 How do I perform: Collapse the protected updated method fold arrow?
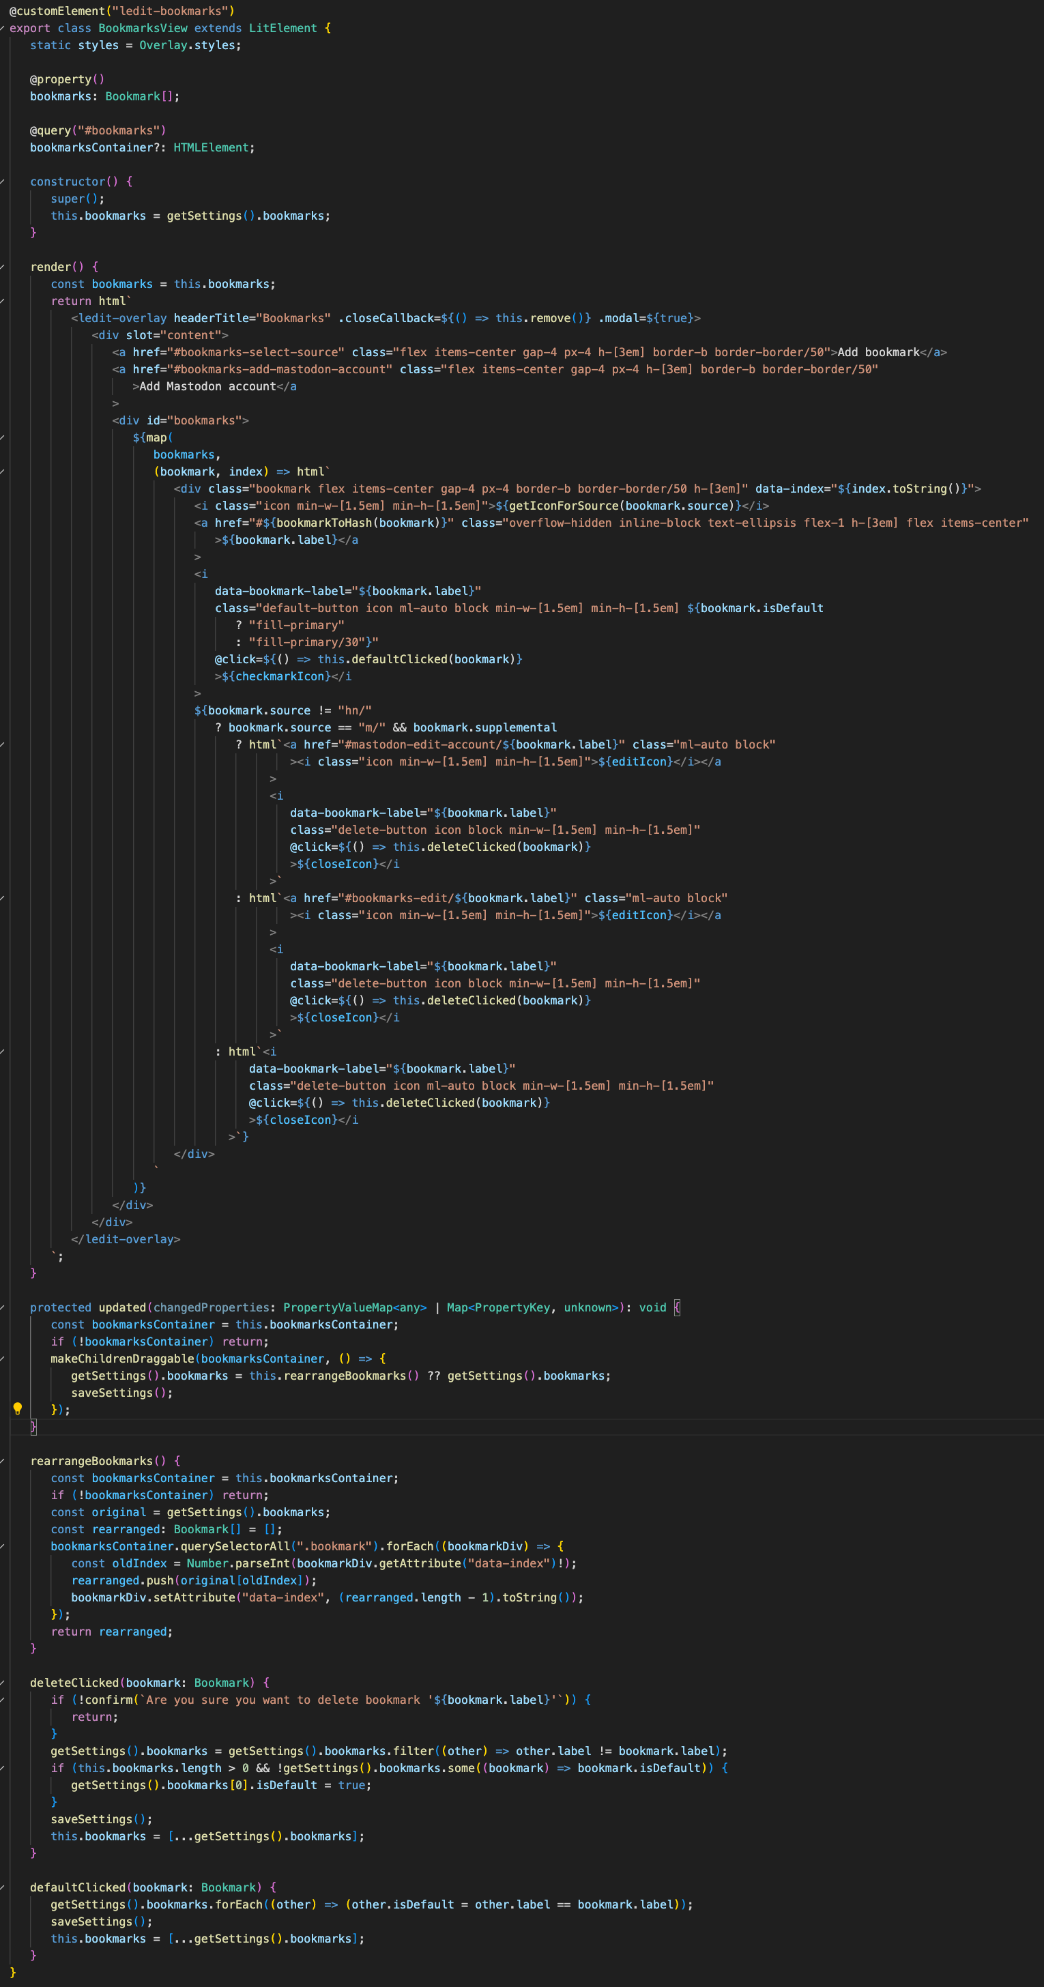coord(3,1308)
